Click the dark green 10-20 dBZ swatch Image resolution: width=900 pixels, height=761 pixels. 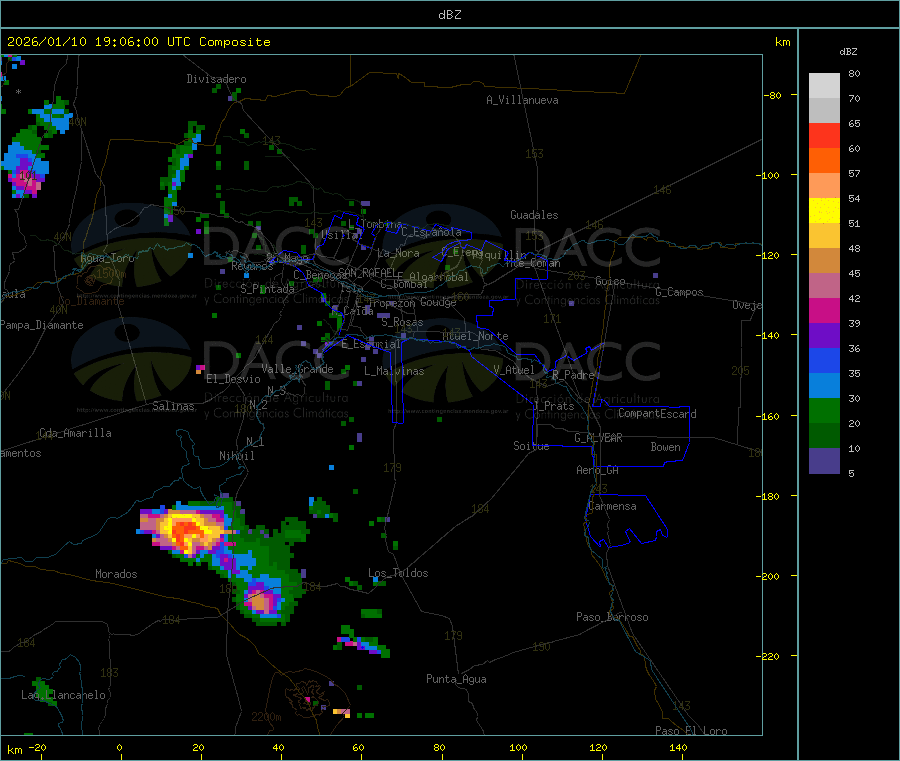pyautogui.click(x=824, y=436)
